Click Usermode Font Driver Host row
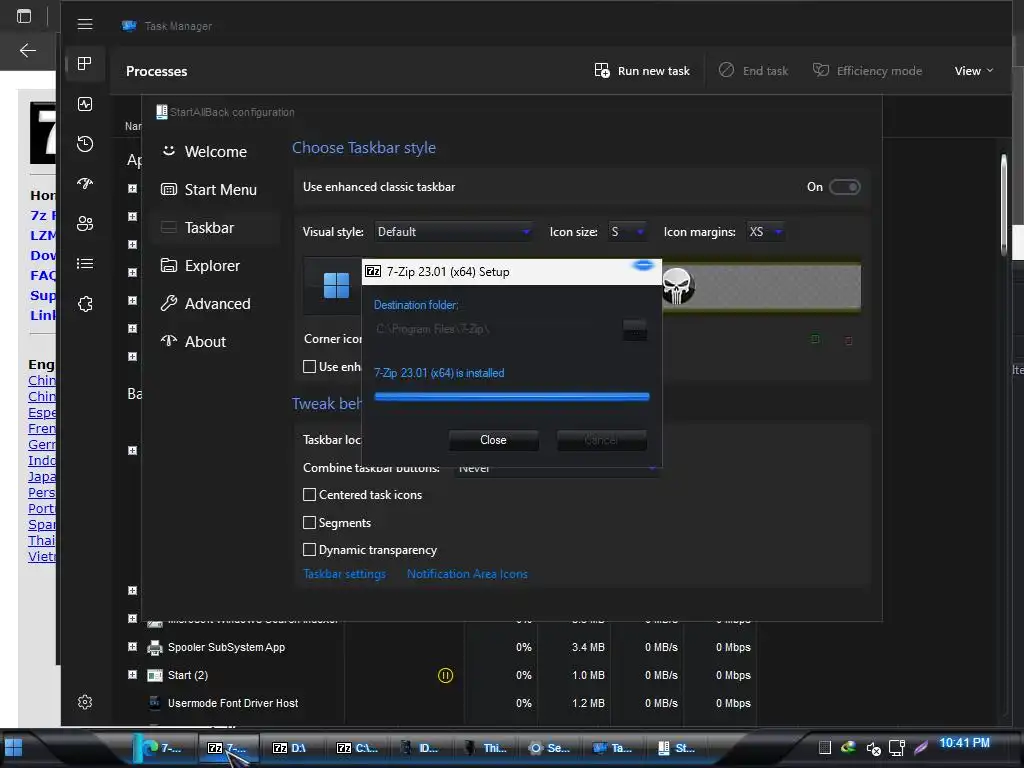Screen dimensions: 1024x768 point(432,703)
